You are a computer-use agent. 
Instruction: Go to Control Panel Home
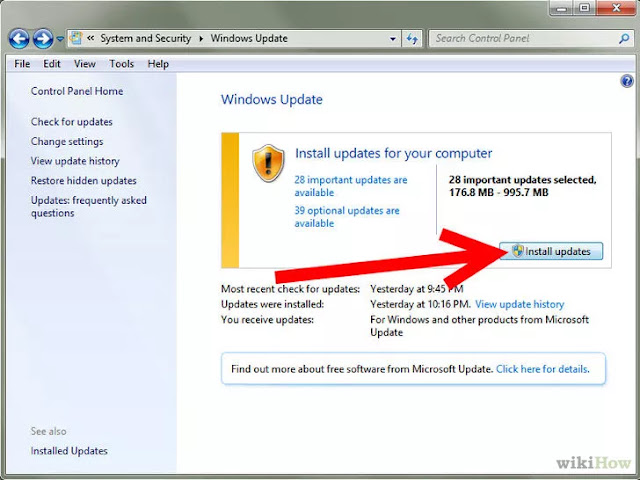click(x=77, y=91)
